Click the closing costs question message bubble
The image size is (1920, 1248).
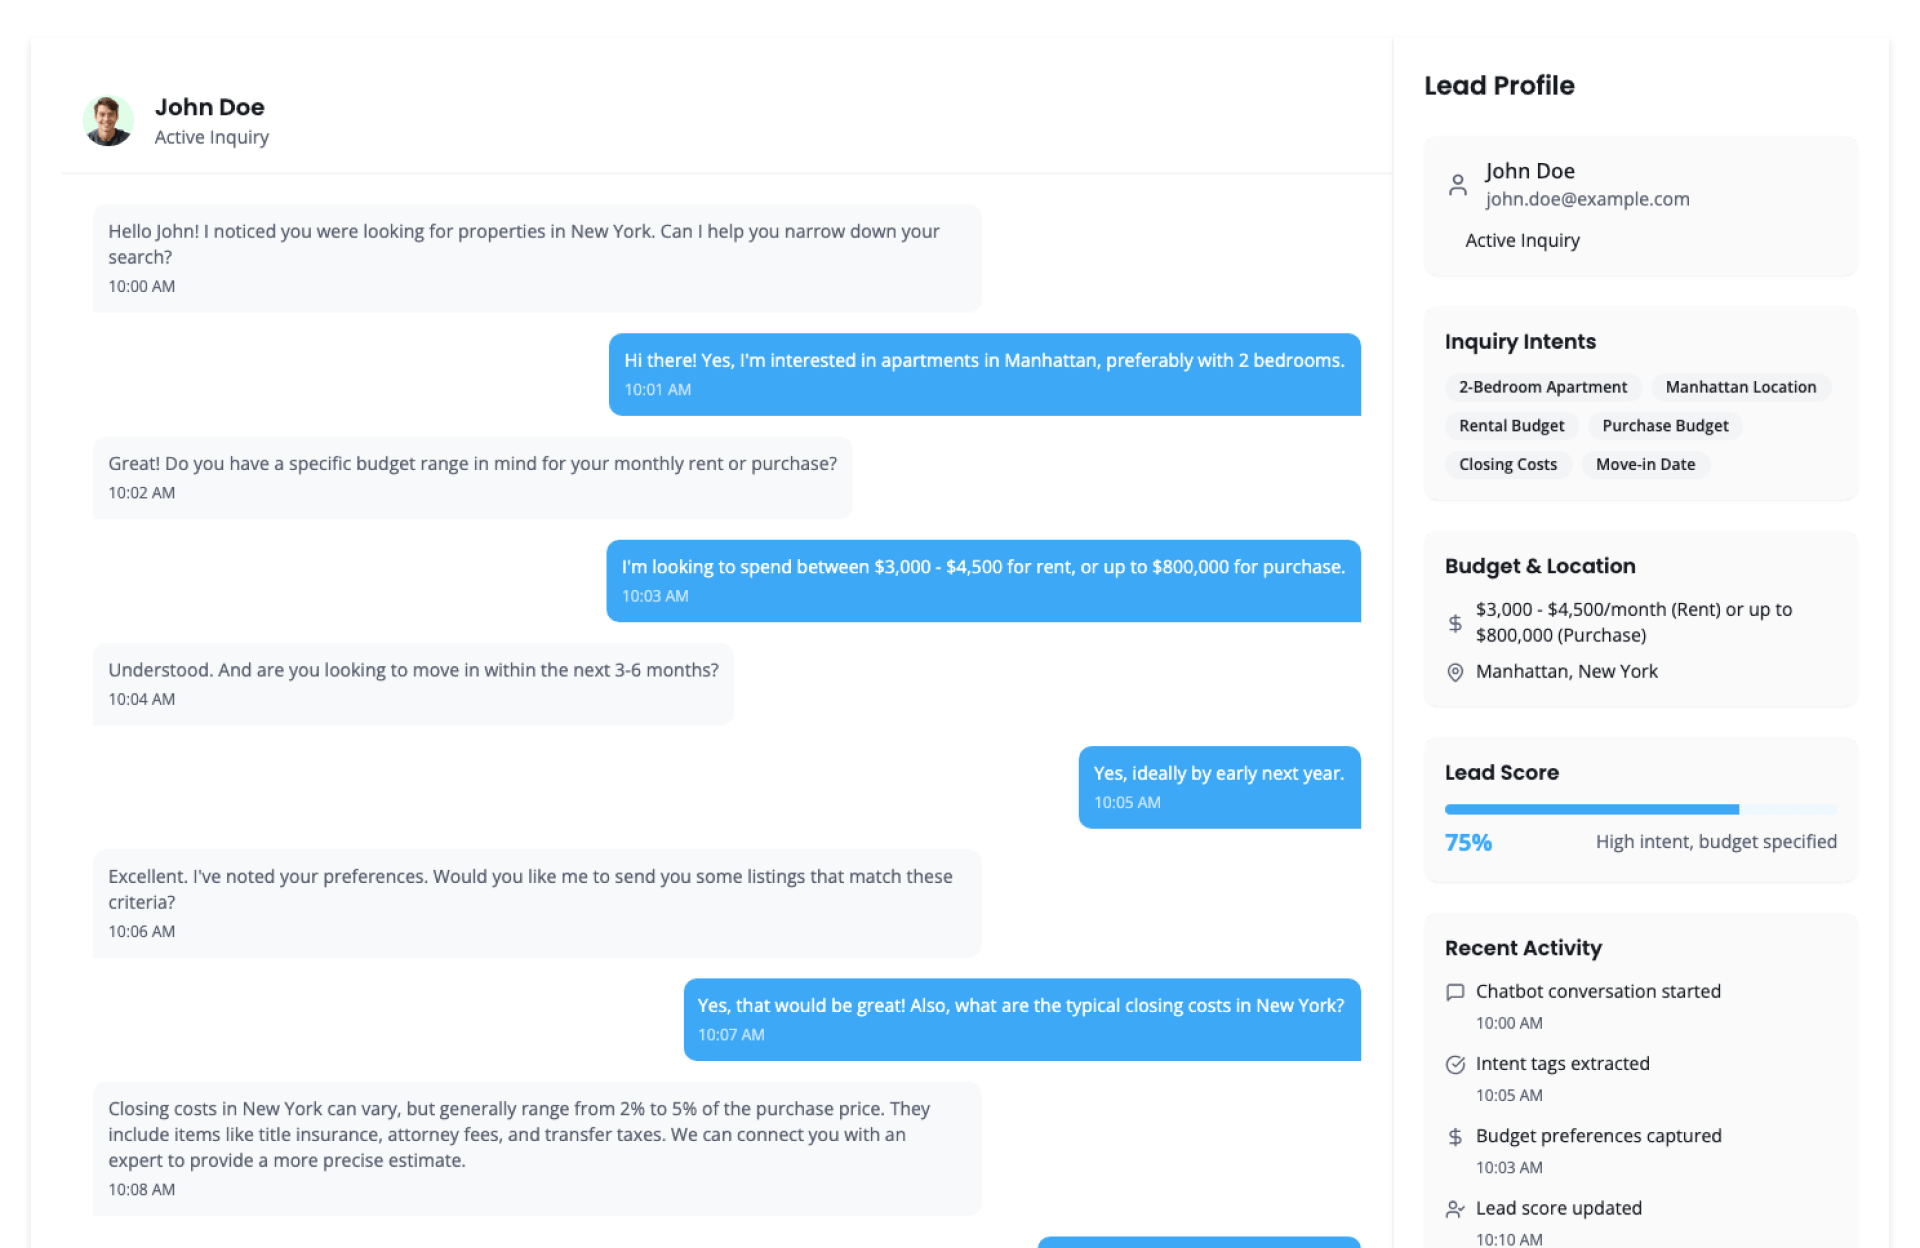point(1021,1019)
